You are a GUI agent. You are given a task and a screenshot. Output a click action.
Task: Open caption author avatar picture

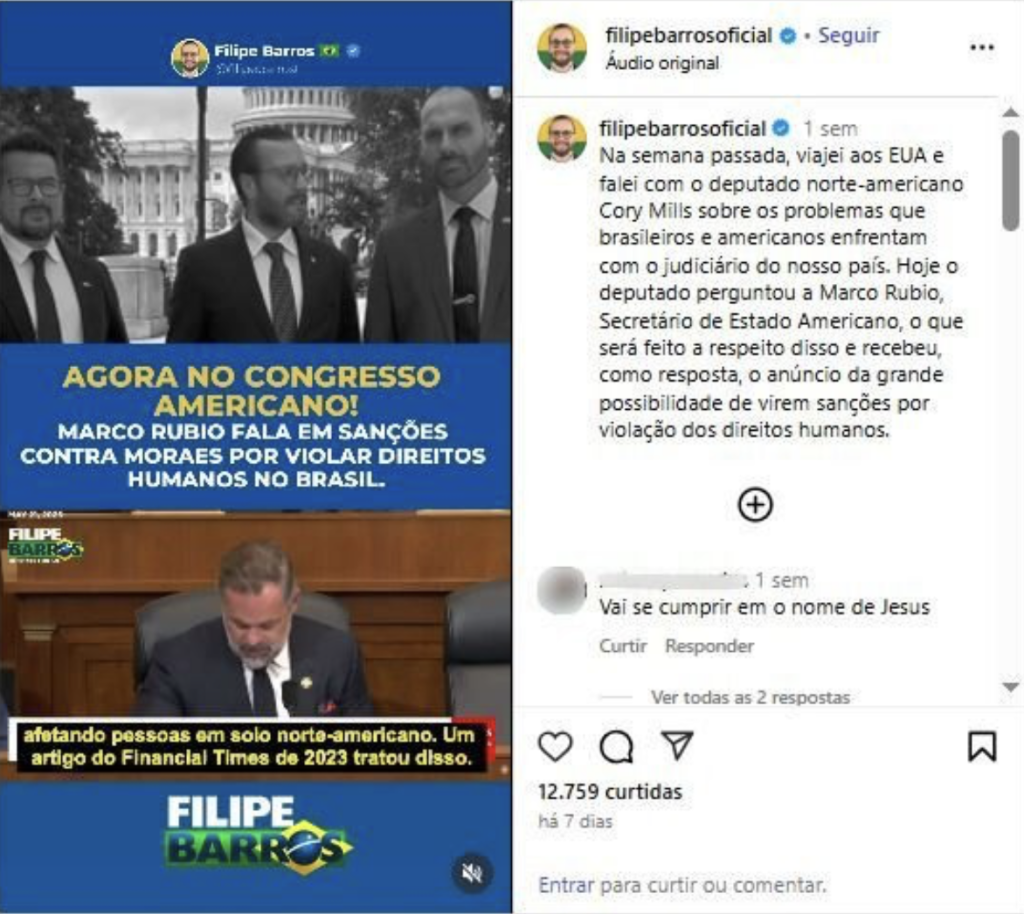coord(562,137)
